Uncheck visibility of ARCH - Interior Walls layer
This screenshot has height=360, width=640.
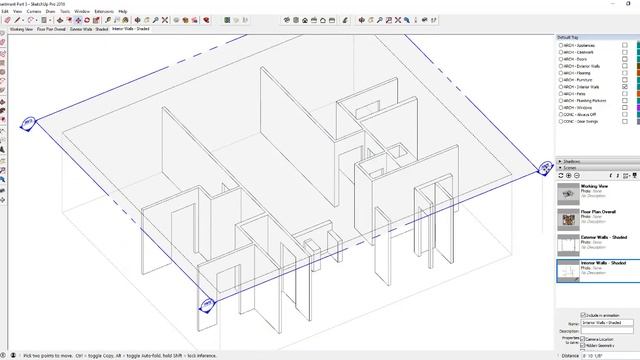click(624, 87)
